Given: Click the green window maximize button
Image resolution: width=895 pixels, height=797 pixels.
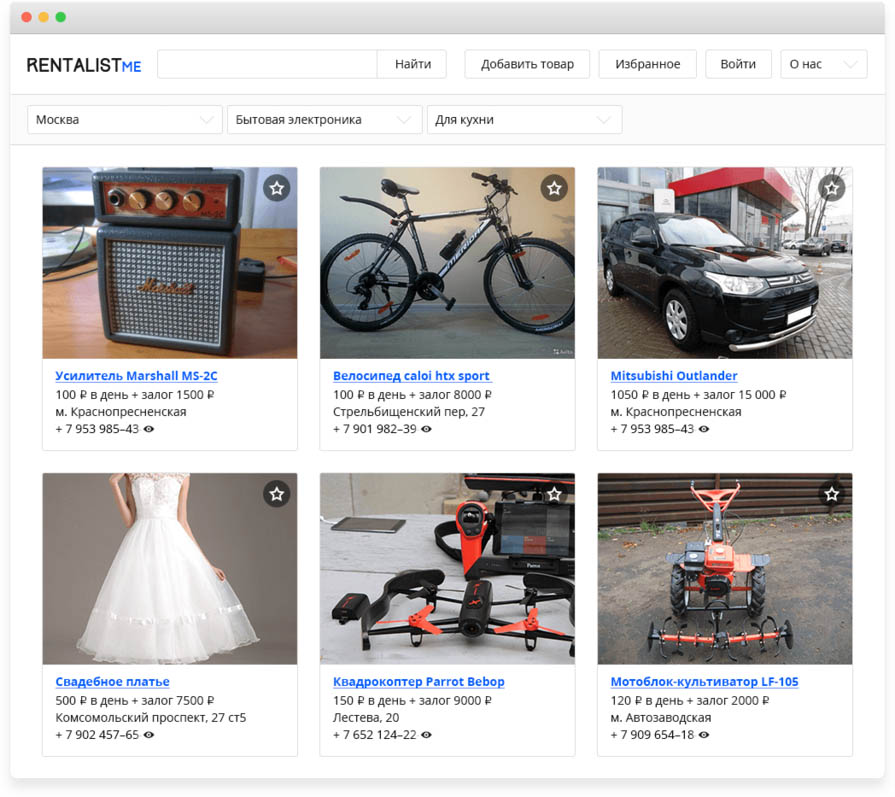Looking at the screenshot, I should pos(61,17).
